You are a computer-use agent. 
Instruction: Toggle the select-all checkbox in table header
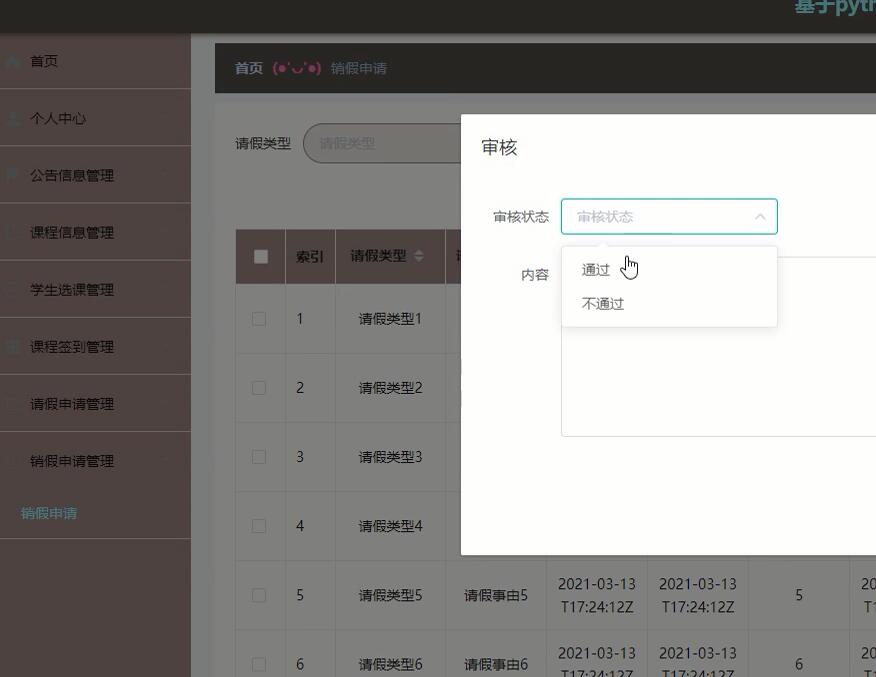[260, 256]
